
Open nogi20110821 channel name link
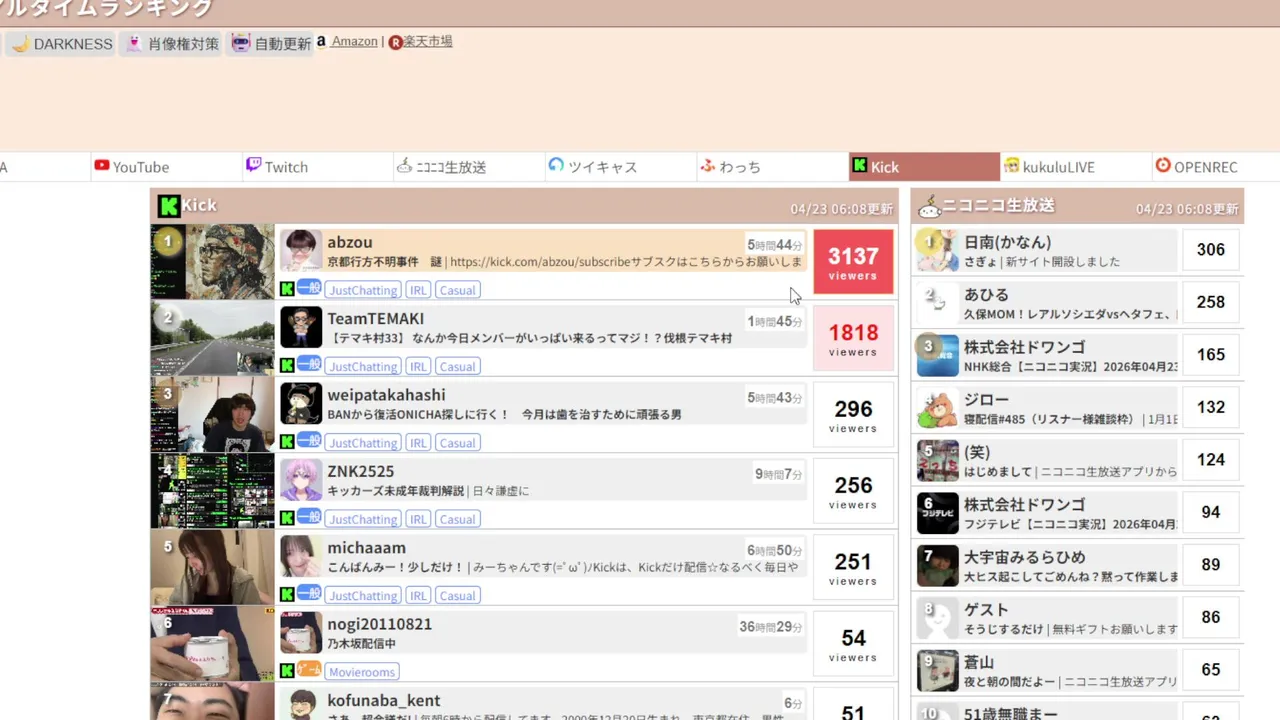click(380, 624)
